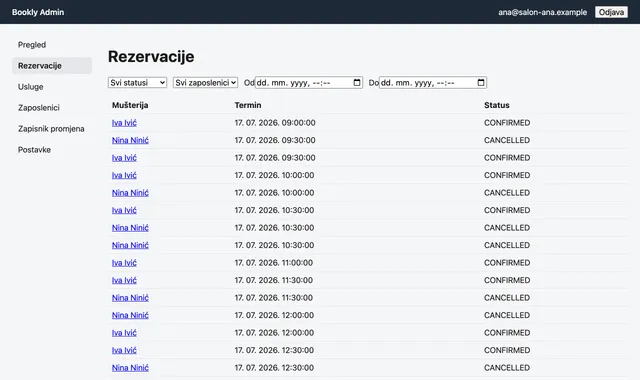Open Iva Ivić booking at 11:00:00

[124, 263]
